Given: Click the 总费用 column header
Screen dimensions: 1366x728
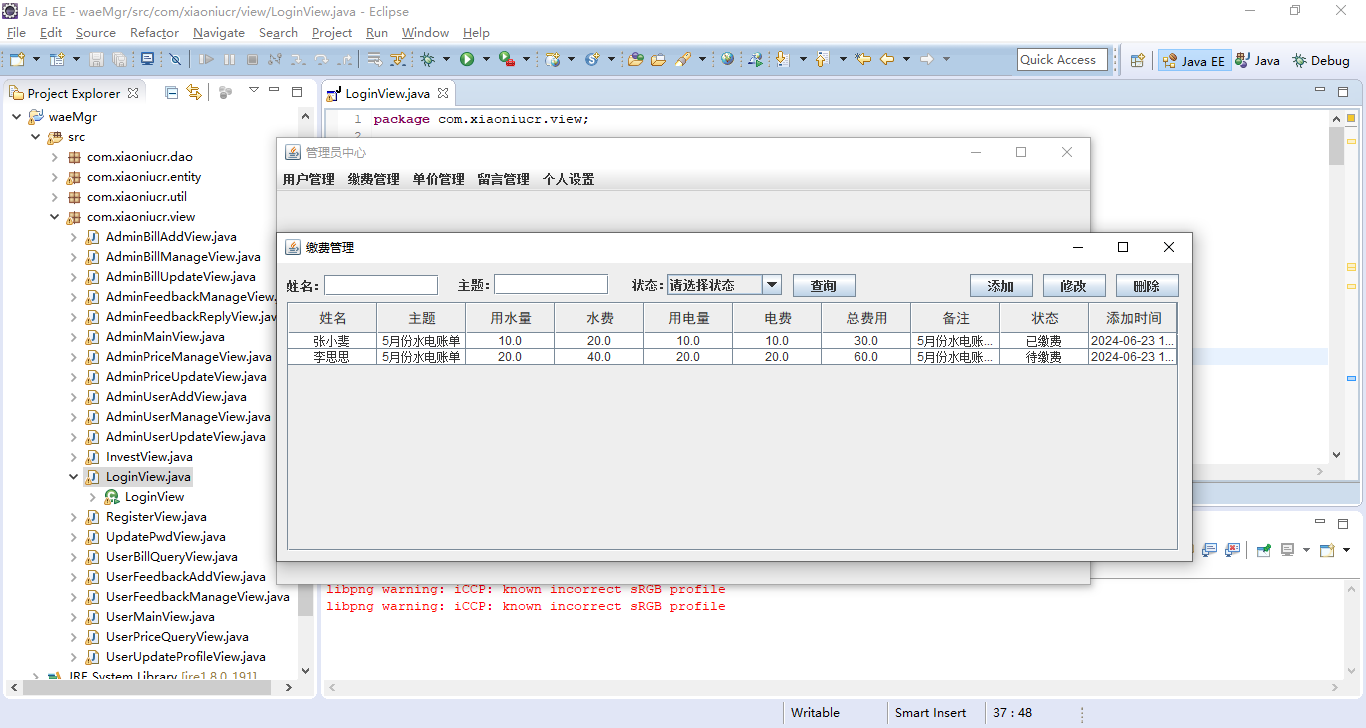Looking at the screenshot, I should [866, 318].
